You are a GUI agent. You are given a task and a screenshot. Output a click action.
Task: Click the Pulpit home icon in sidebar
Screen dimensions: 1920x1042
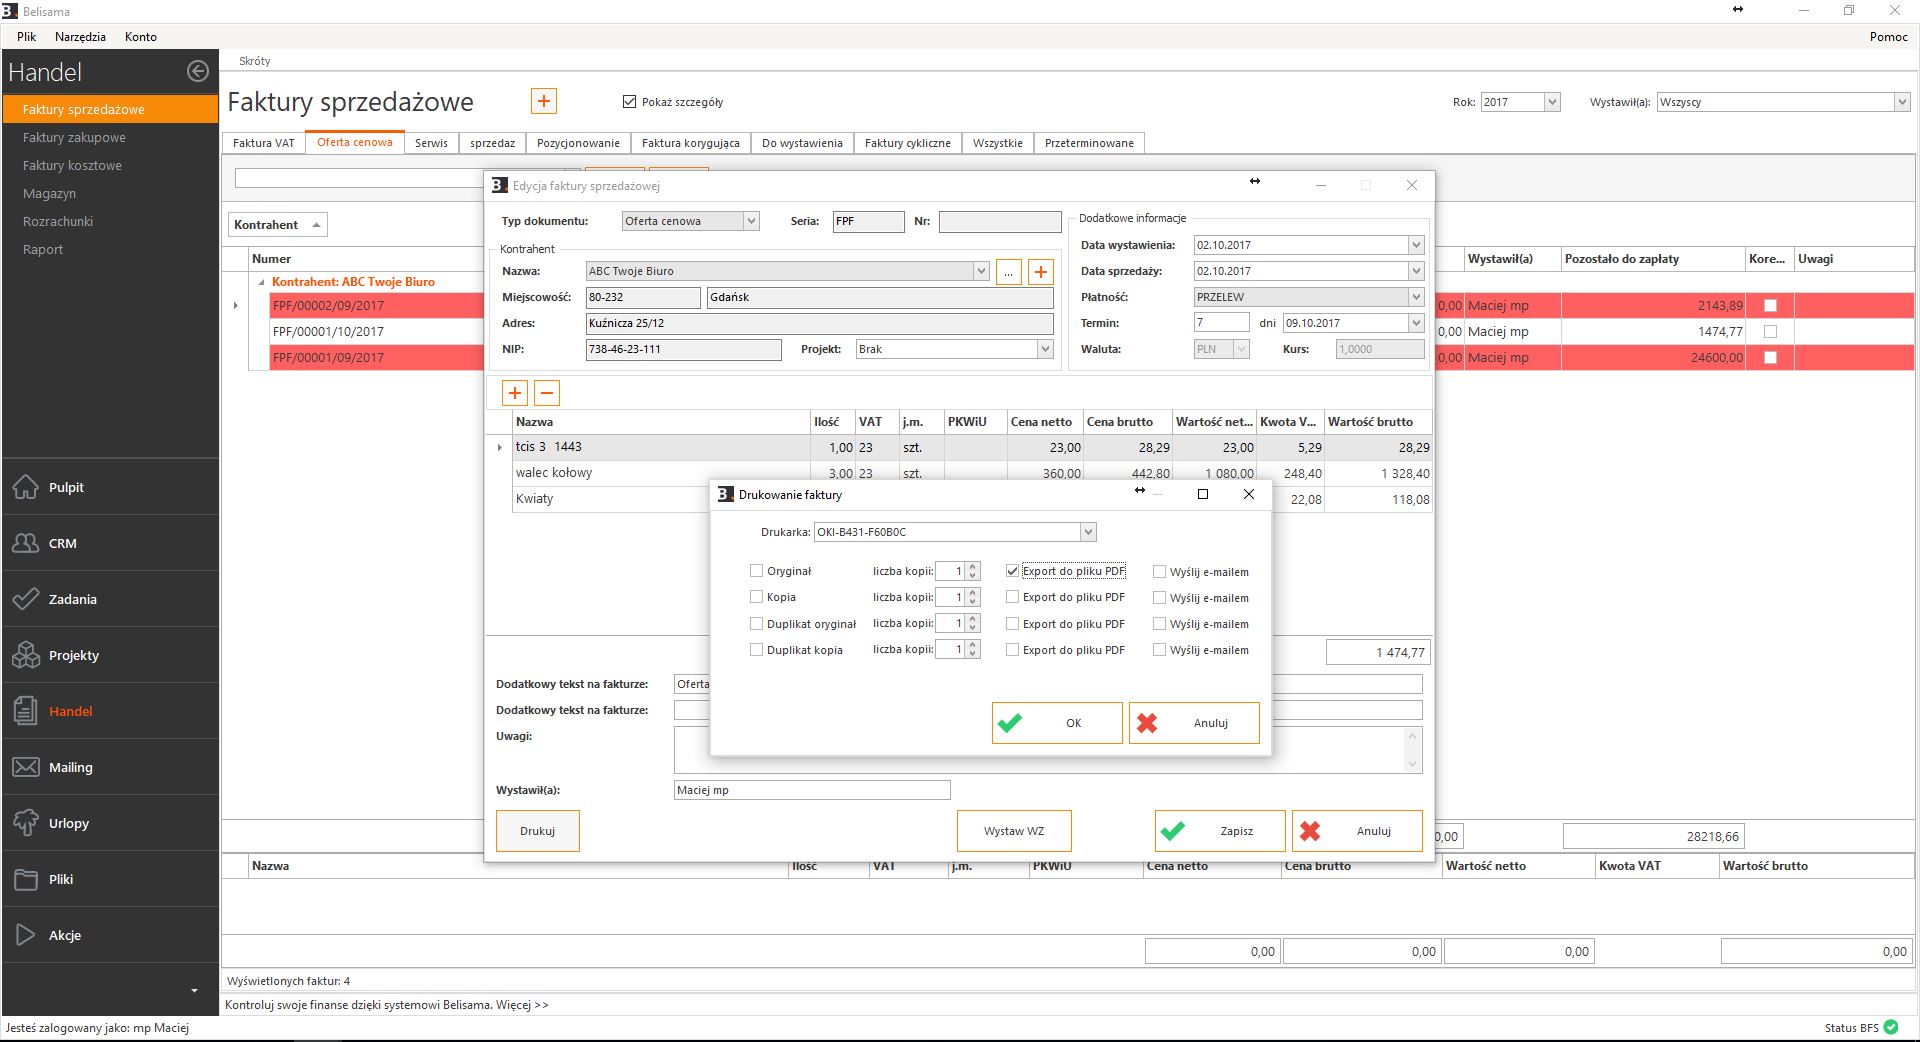[x=26, y=487]
